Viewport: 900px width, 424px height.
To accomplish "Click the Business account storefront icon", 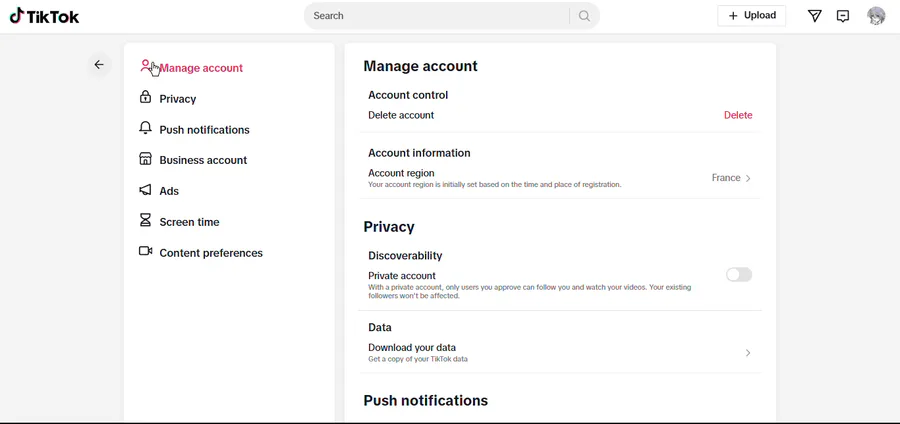I will [x=145, y=159].
